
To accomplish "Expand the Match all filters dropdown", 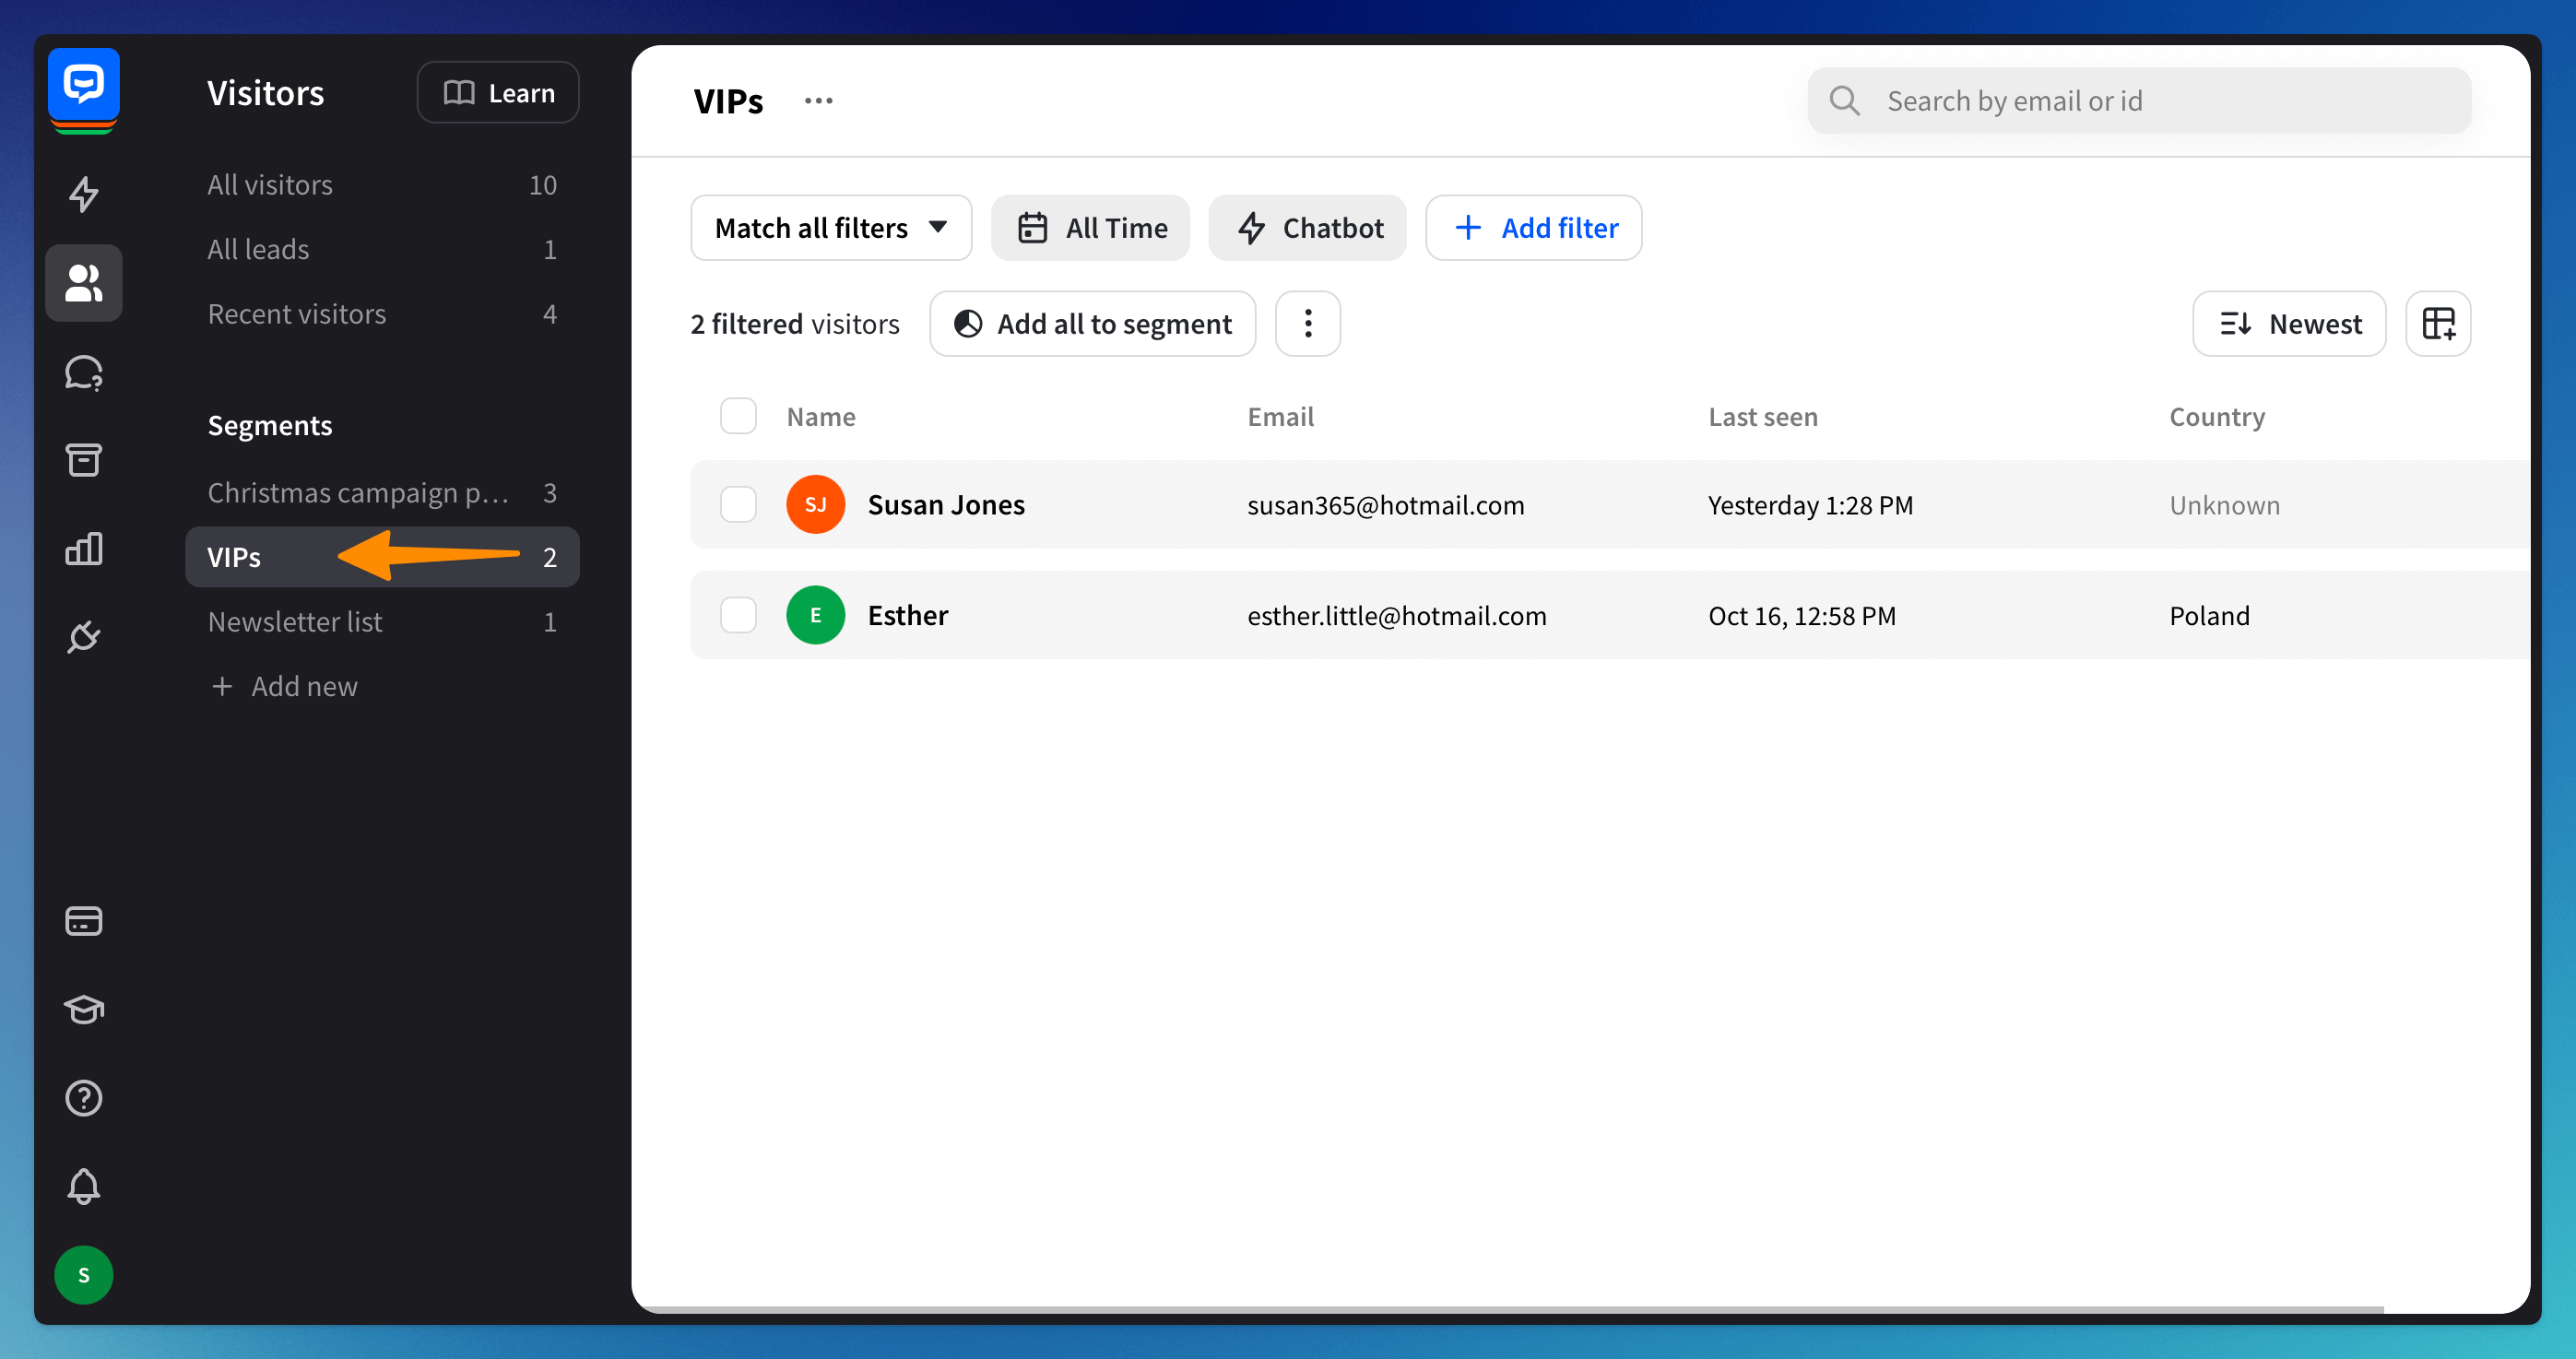I will coord(830,228).
